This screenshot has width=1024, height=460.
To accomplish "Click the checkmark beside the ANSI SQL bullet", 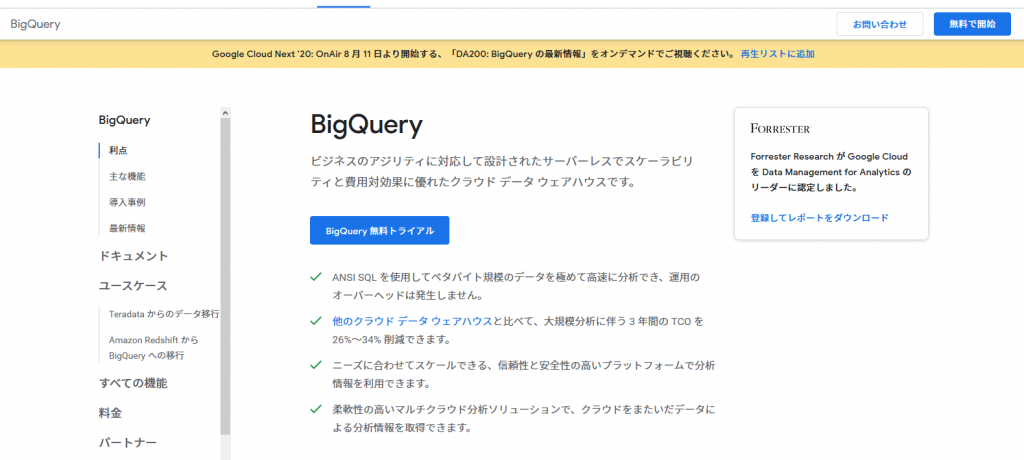I will click(x=316, y=277).
